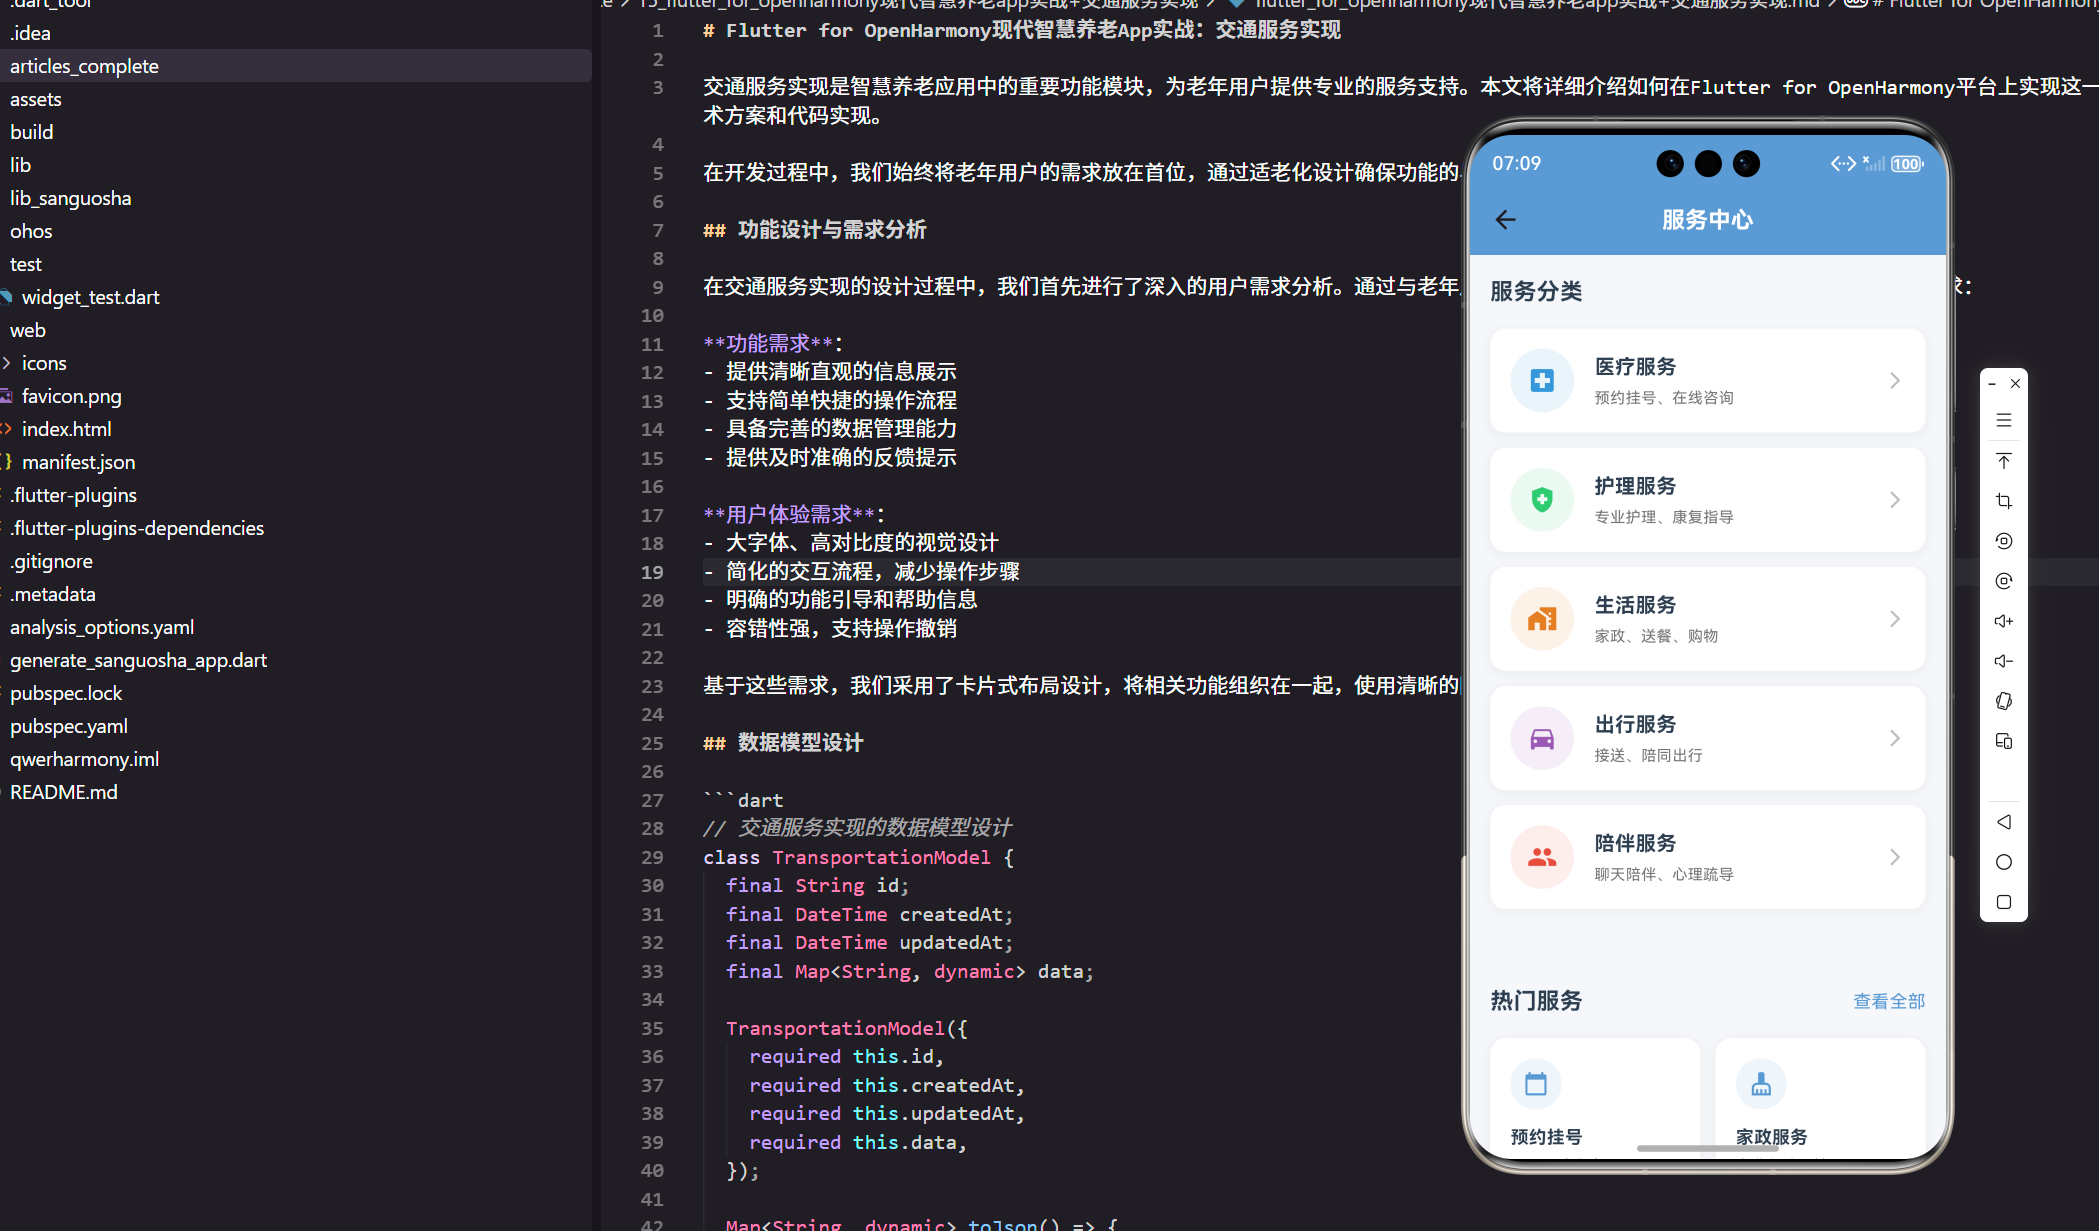
Task: Tap the broom icon above 家政服务
Action: 1761,1084
